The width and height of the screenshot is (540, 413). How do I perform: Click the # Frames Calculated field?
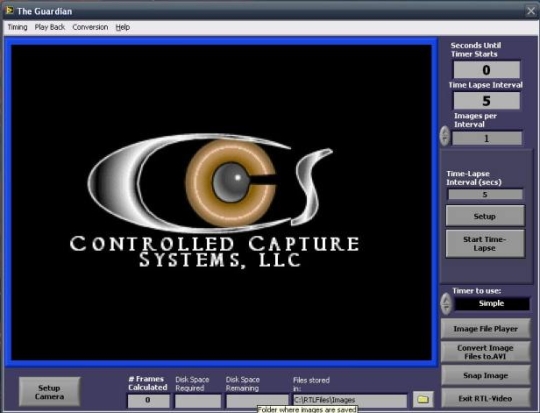148,401
